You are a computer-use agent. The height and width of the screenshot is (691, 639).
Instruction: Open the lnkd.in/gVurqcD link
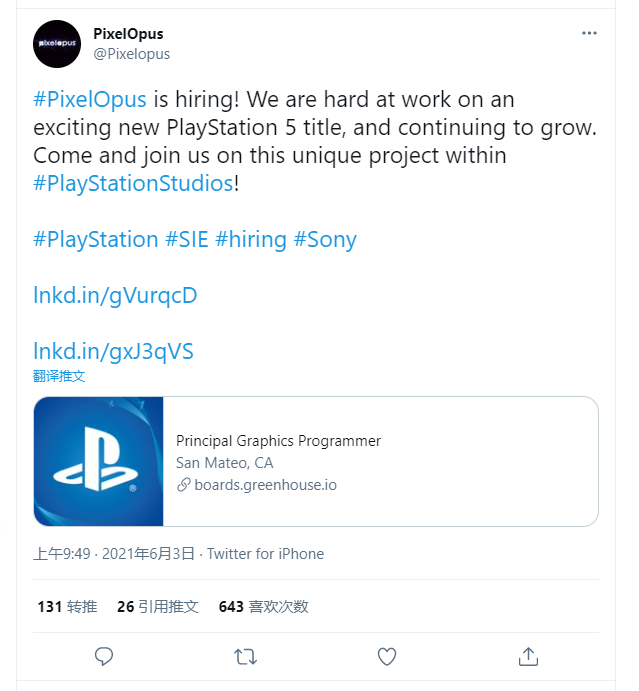[115, 296]
